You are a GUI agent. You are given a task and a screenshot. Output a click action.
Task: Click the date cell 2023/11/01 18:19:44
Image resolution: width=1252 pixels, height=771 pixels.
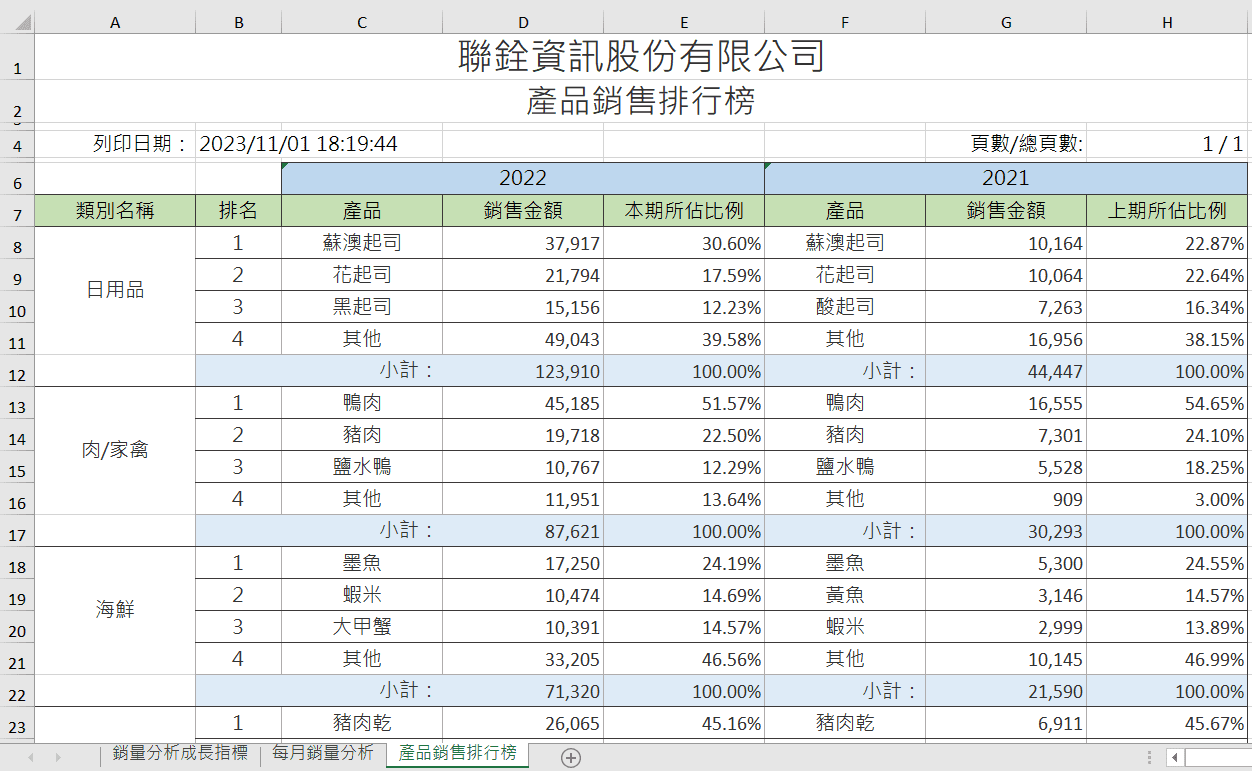298,144
